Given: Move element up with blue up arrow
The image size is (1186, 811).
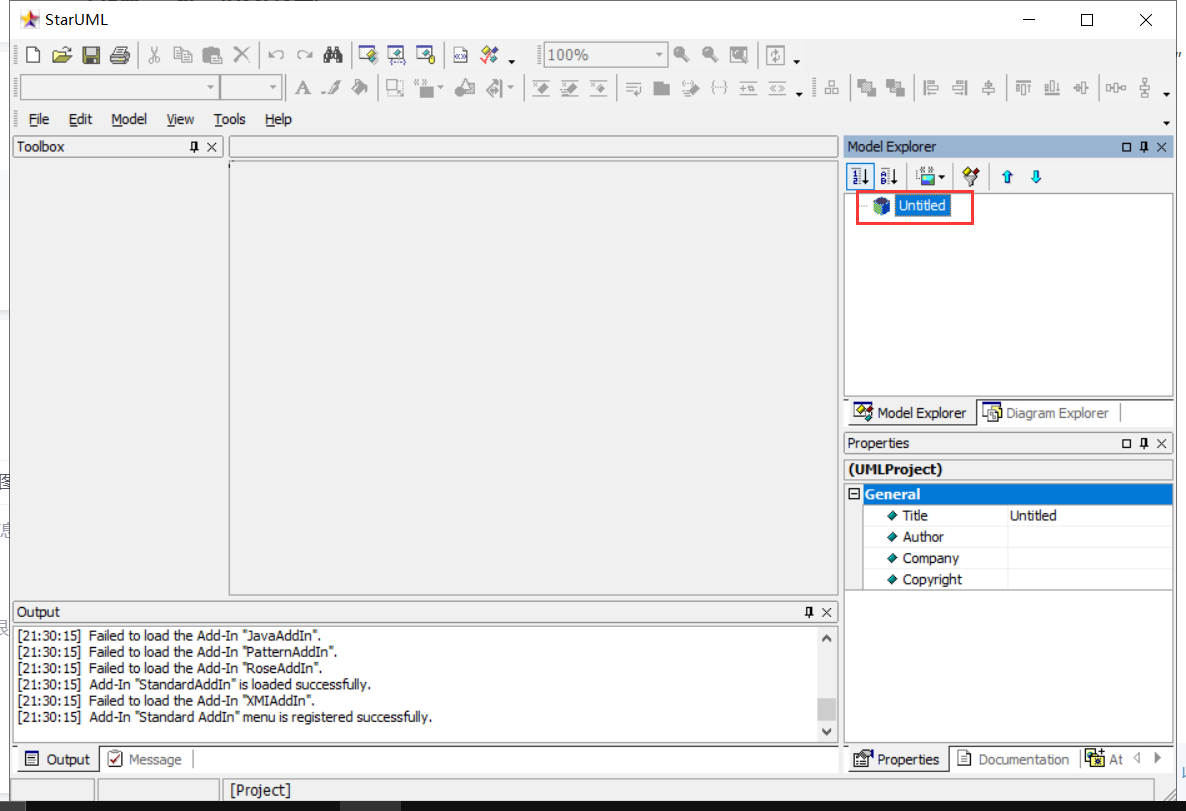Looking at the screenshot, I should (1007, 177).
